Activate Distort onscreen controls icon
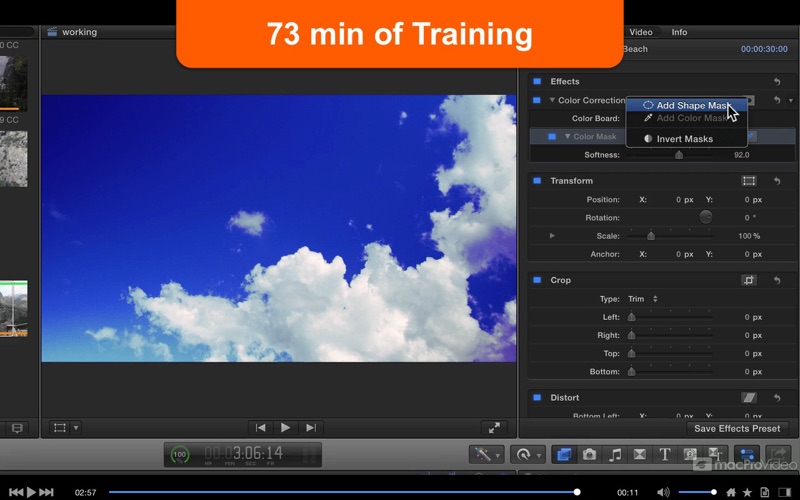The image size is (800, 500). point(748,397)
